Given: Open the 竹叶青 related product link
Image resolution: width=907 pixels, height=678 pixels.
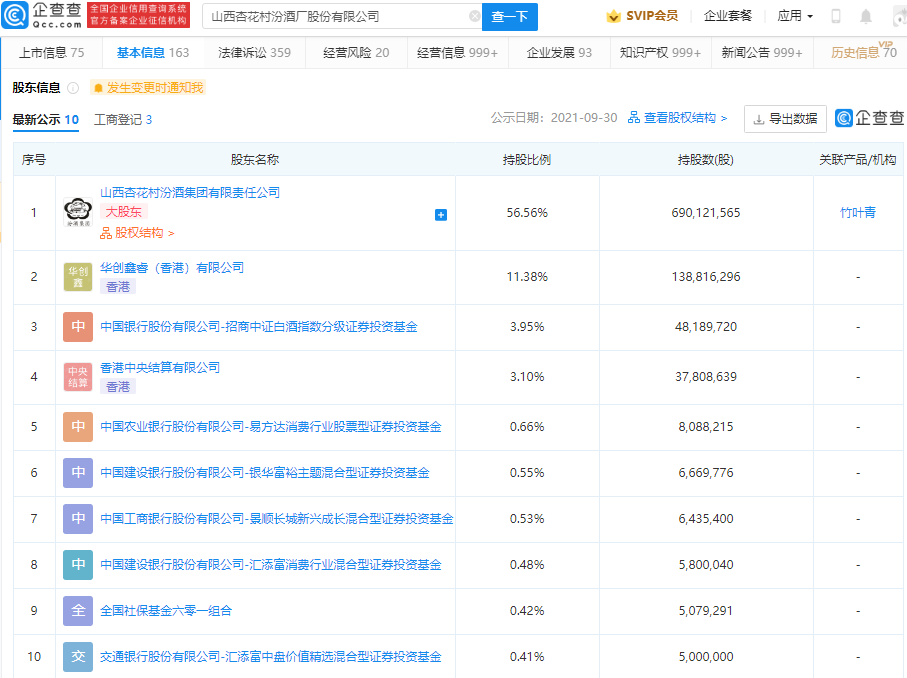Looking at the screenshot, I should point(858,213).
